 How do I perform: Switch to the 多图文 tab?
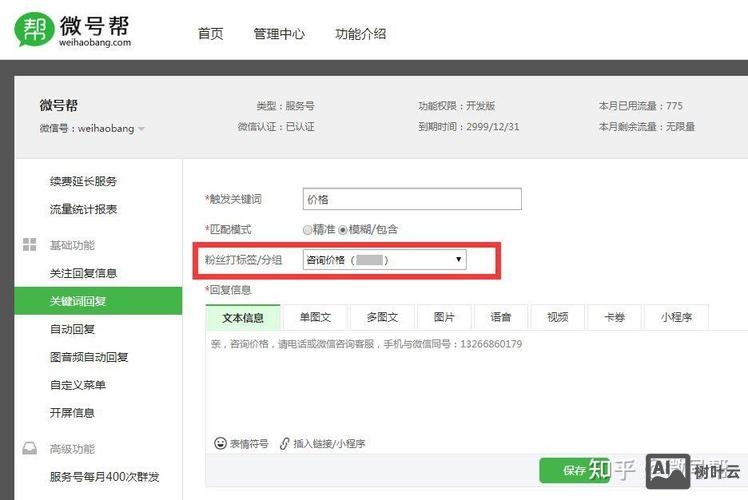click(382, 317)
